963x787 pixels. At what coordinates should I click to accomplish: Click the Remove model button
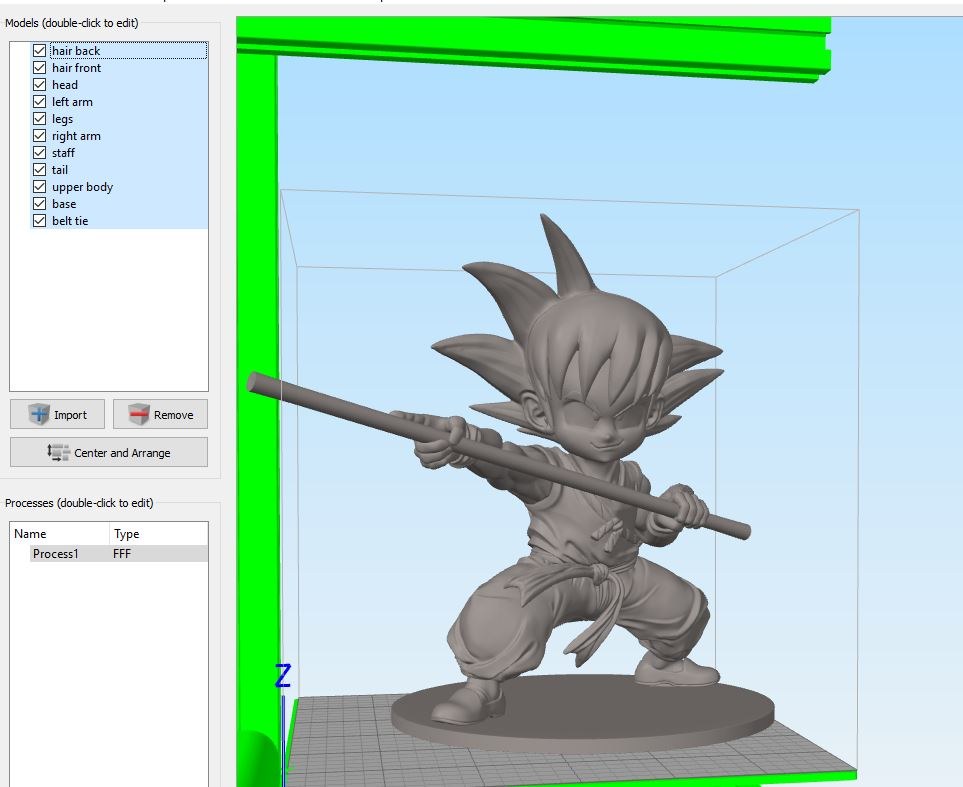coord(160,415)
